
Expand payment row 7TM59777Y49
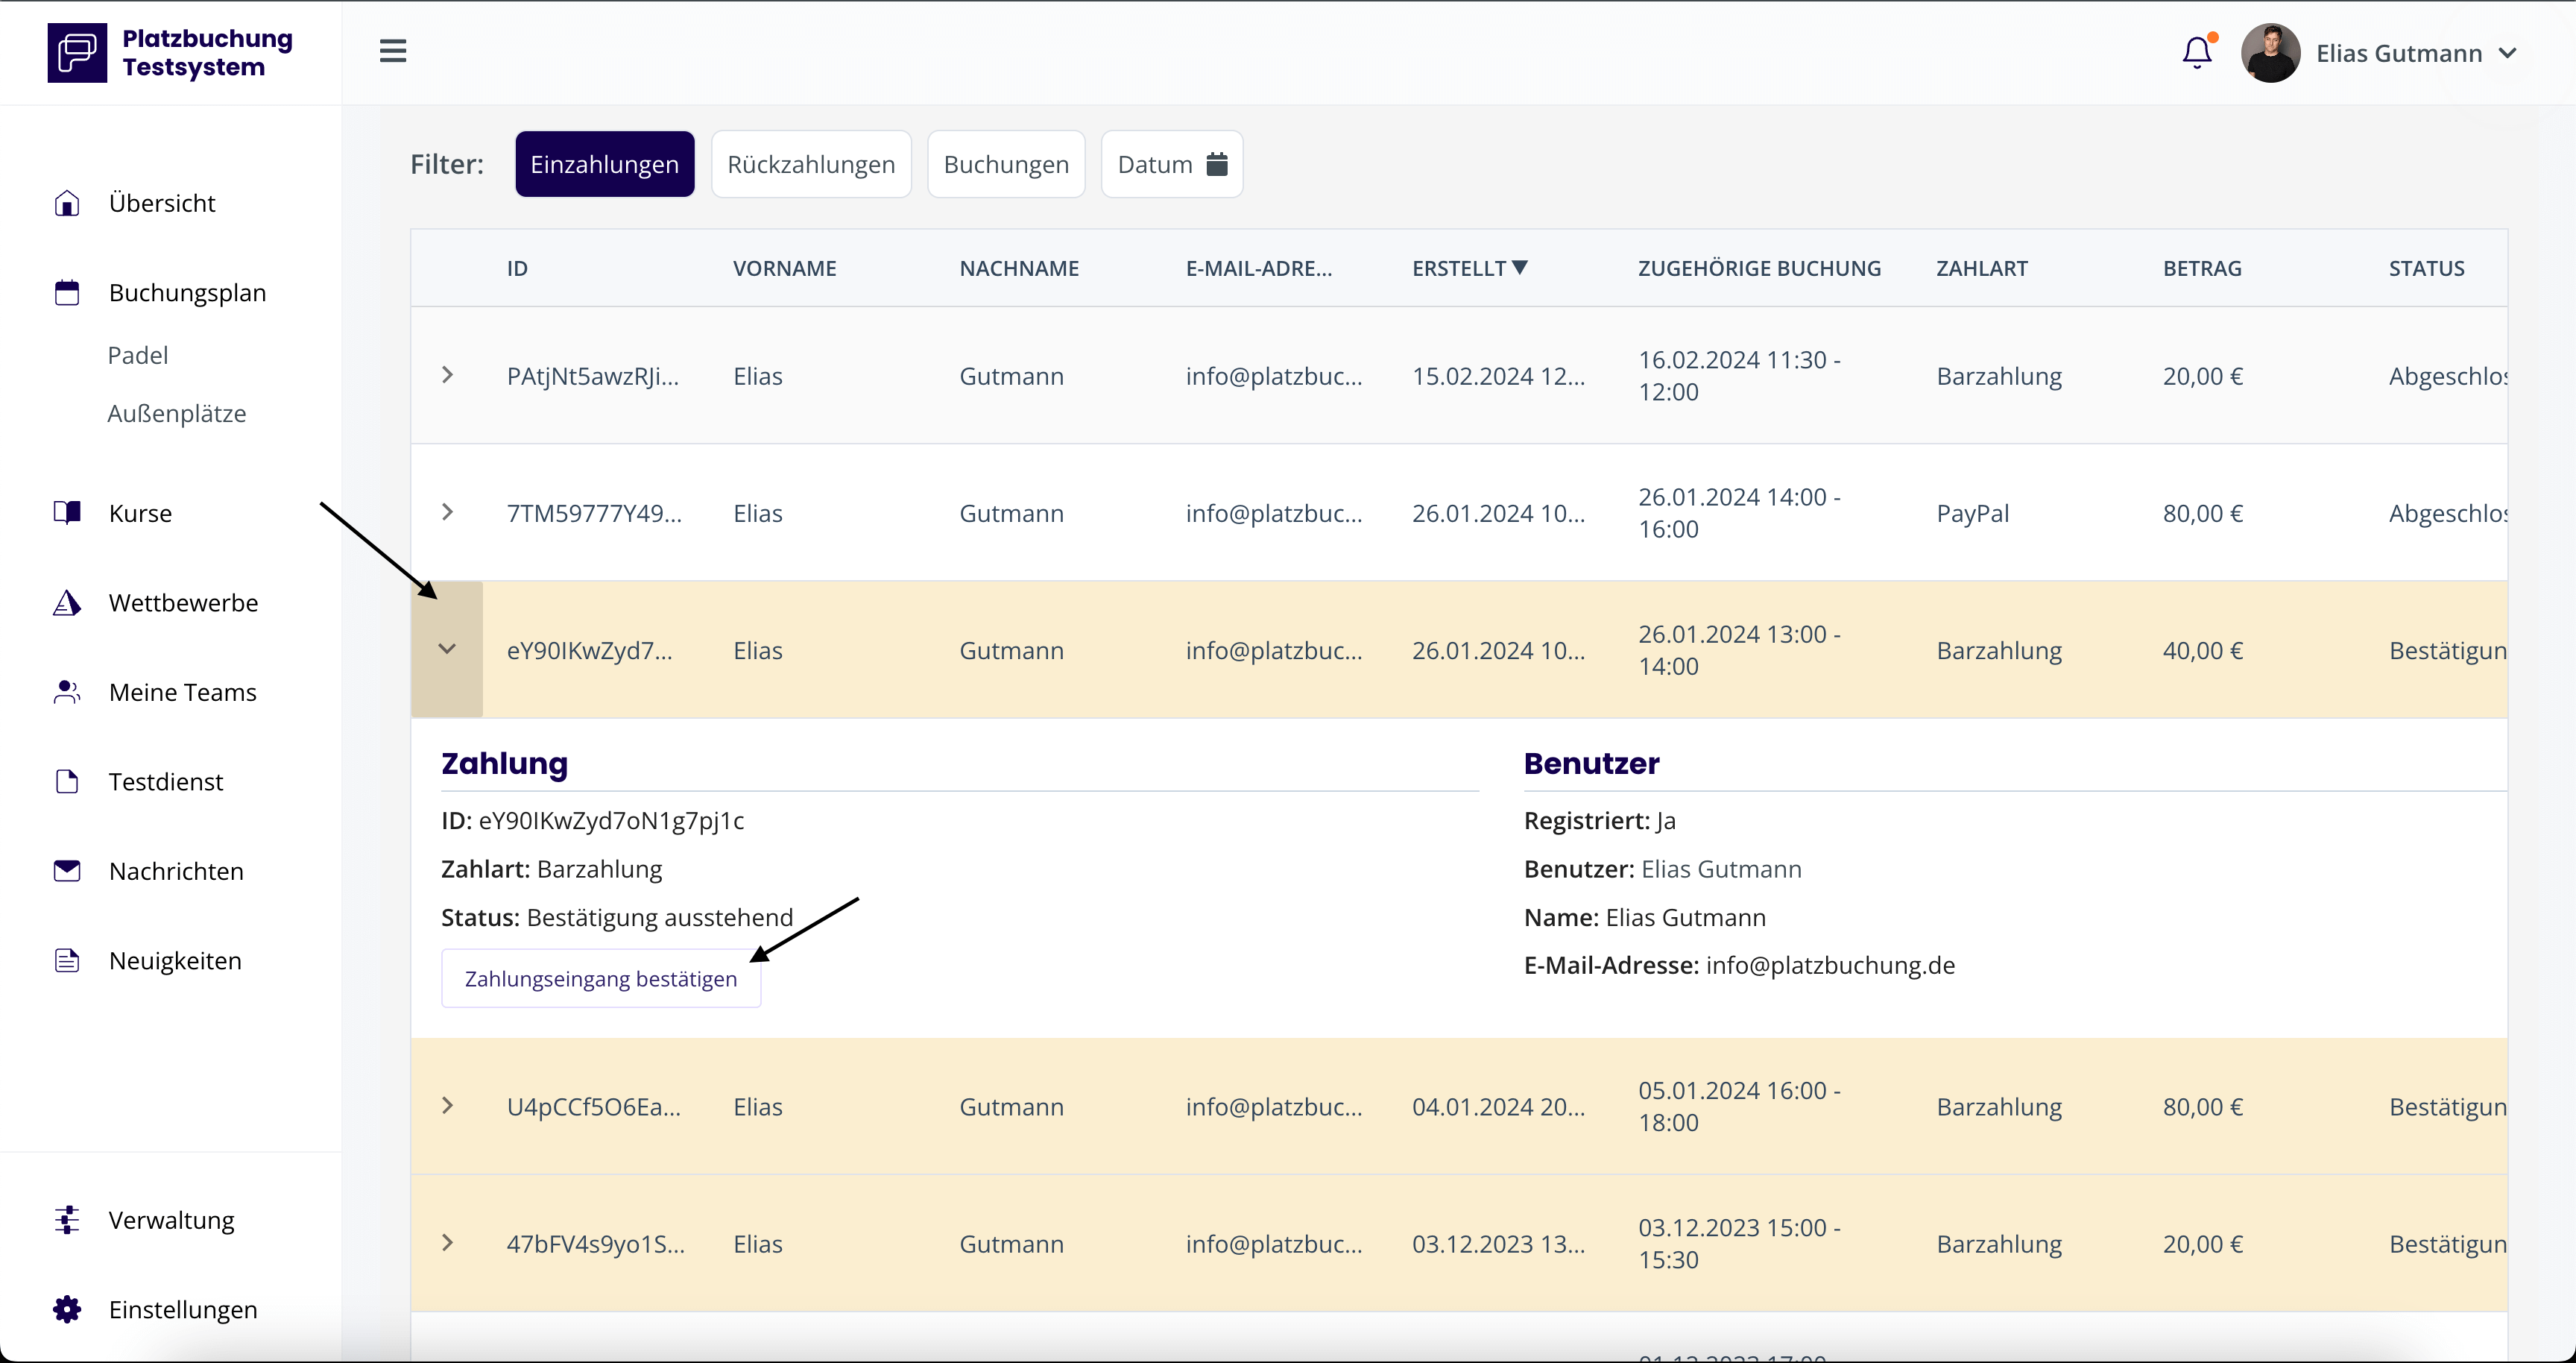click(x=447, y=512)
